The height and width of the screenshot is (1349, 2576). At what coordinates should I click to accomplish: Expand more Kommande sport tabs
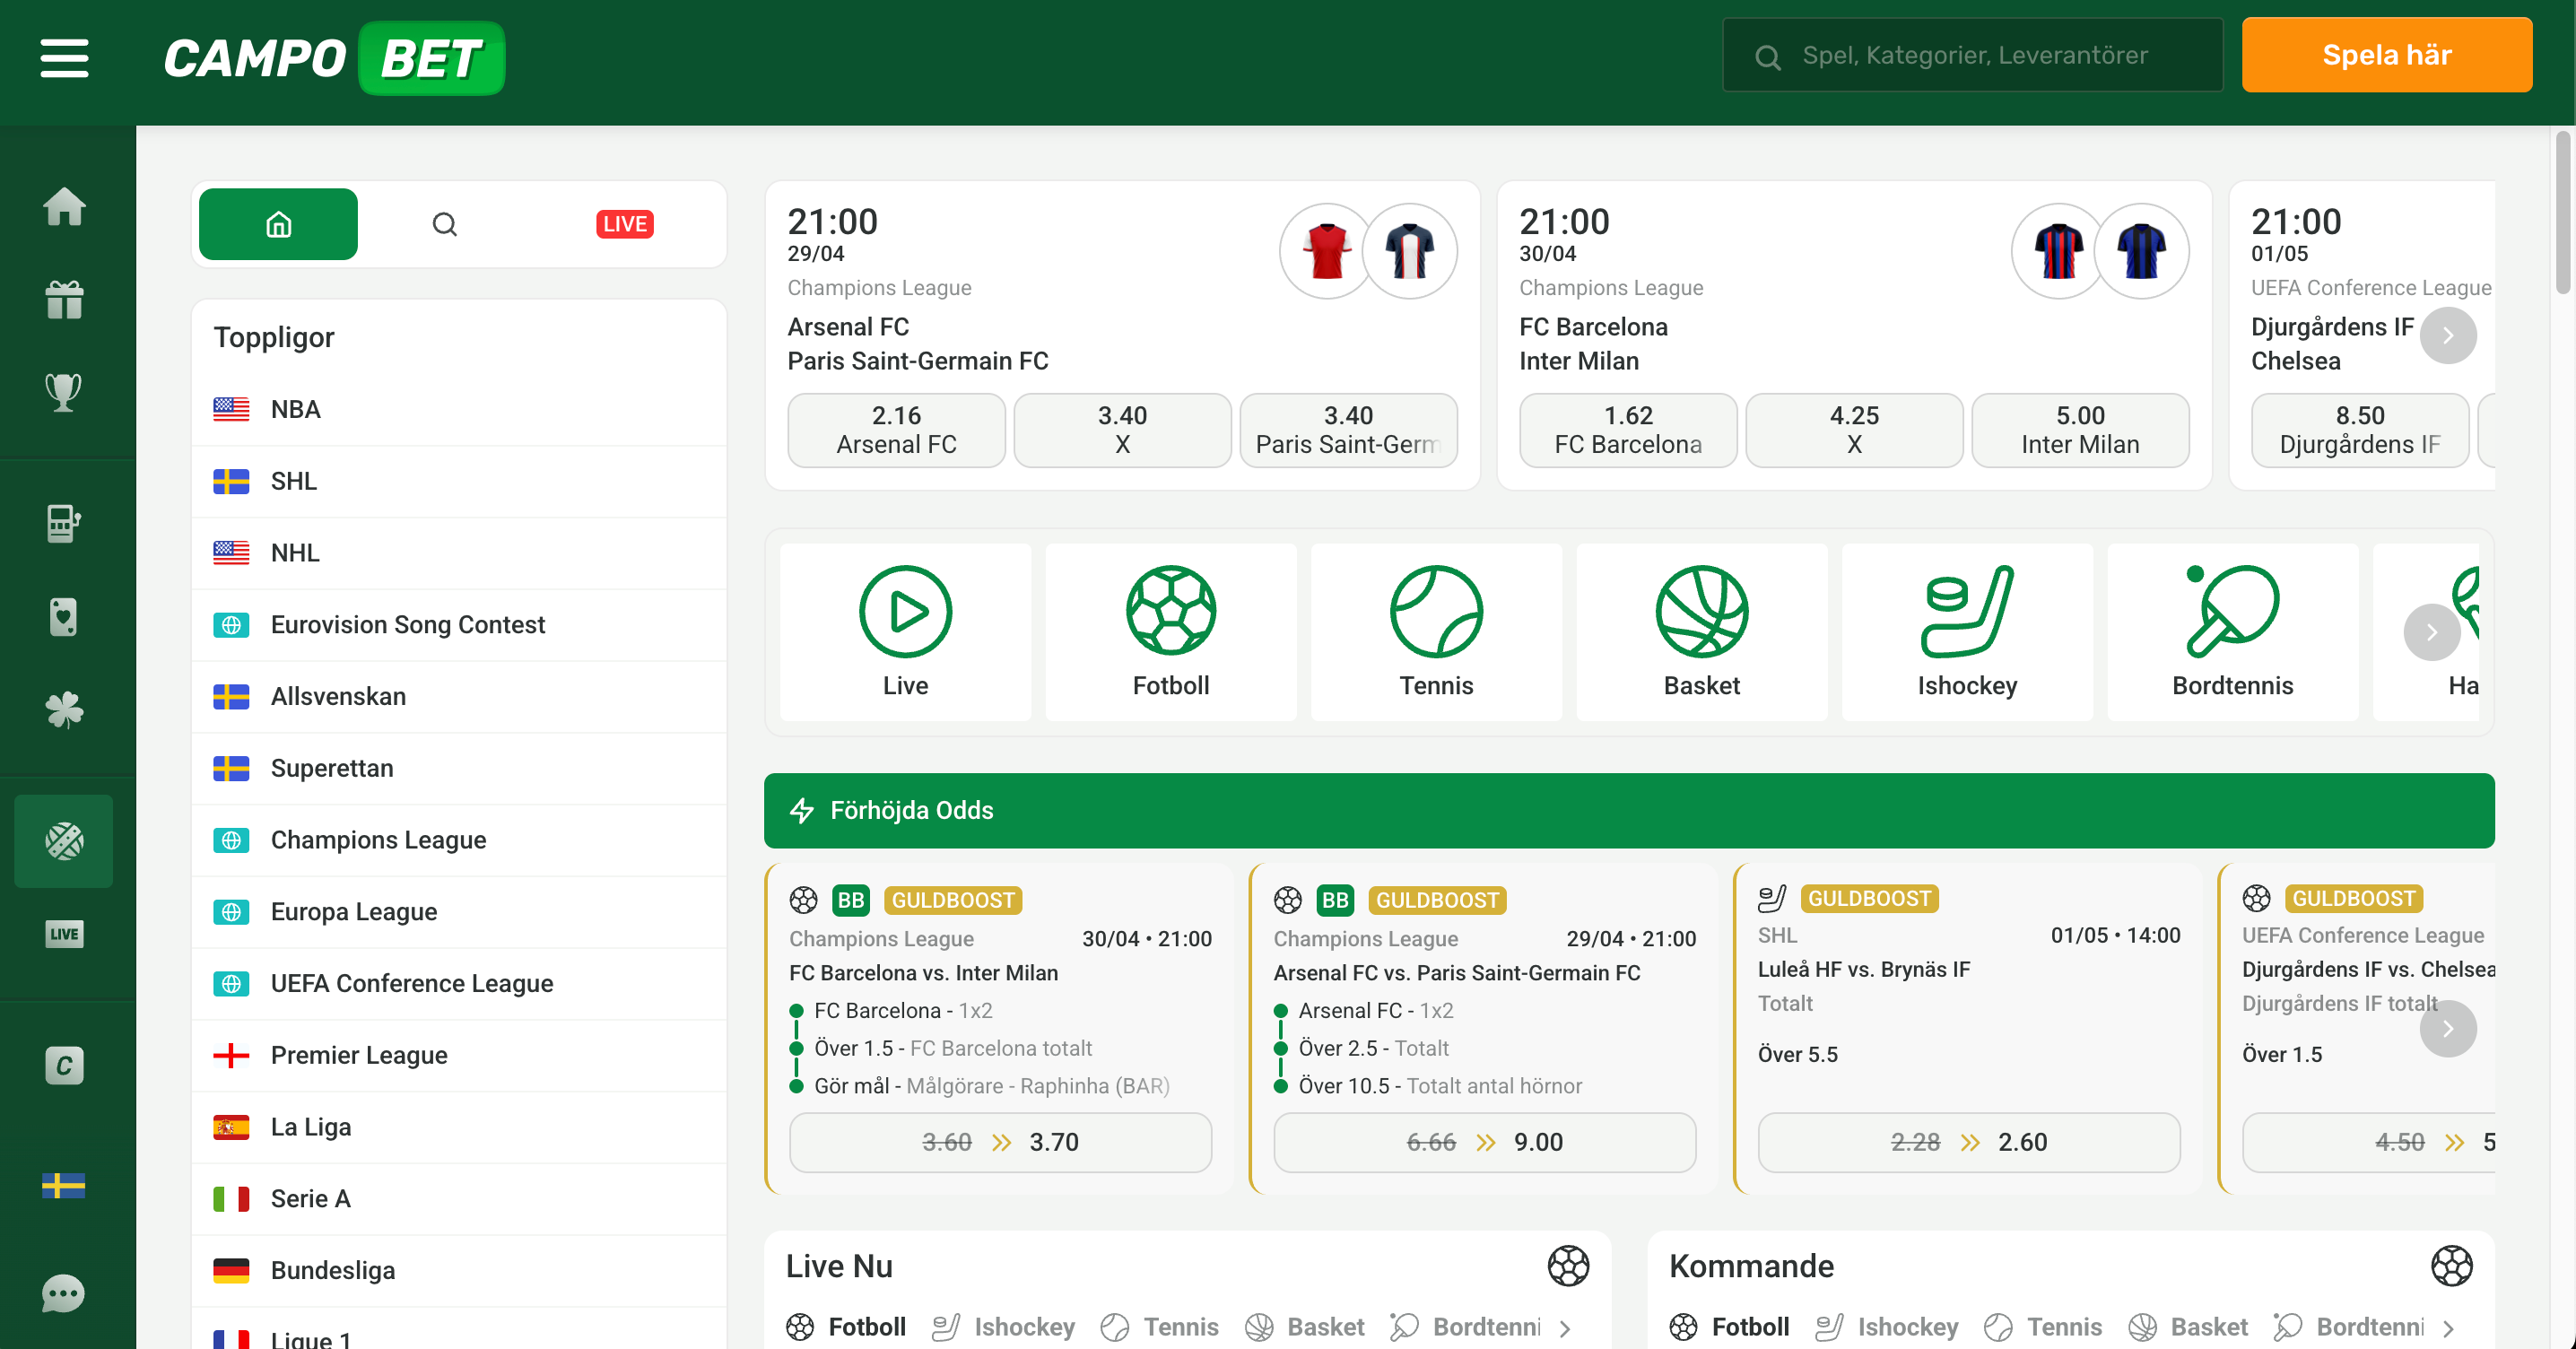tap(2449, 1328)
